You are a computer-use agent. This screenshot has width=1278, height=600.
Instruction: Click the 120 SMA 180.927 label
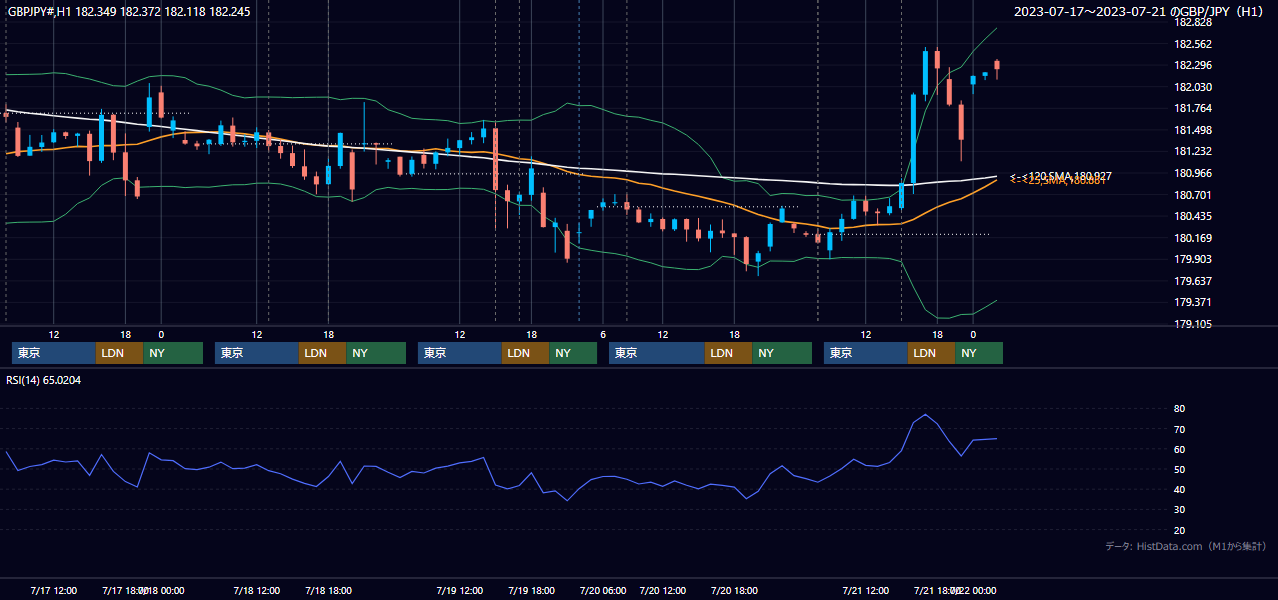click(x=1064, y=176)
